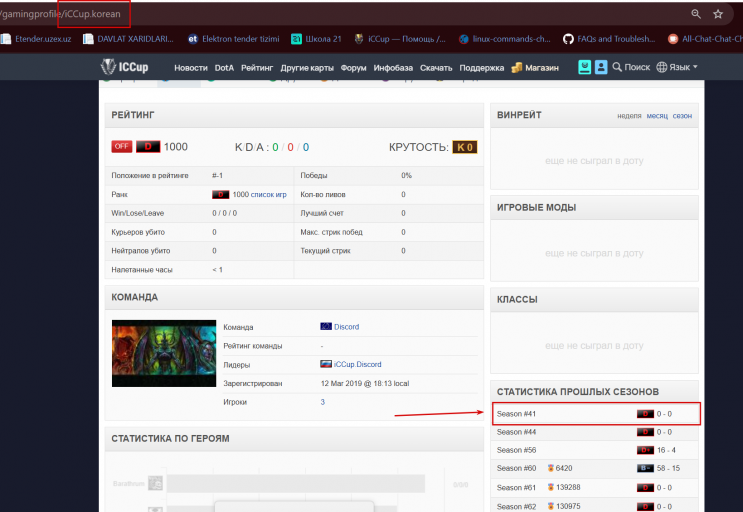Open the DAVLAT XARIDLARI bookmark
Viewport: 743px width, 512px height.
coord(128,39)
